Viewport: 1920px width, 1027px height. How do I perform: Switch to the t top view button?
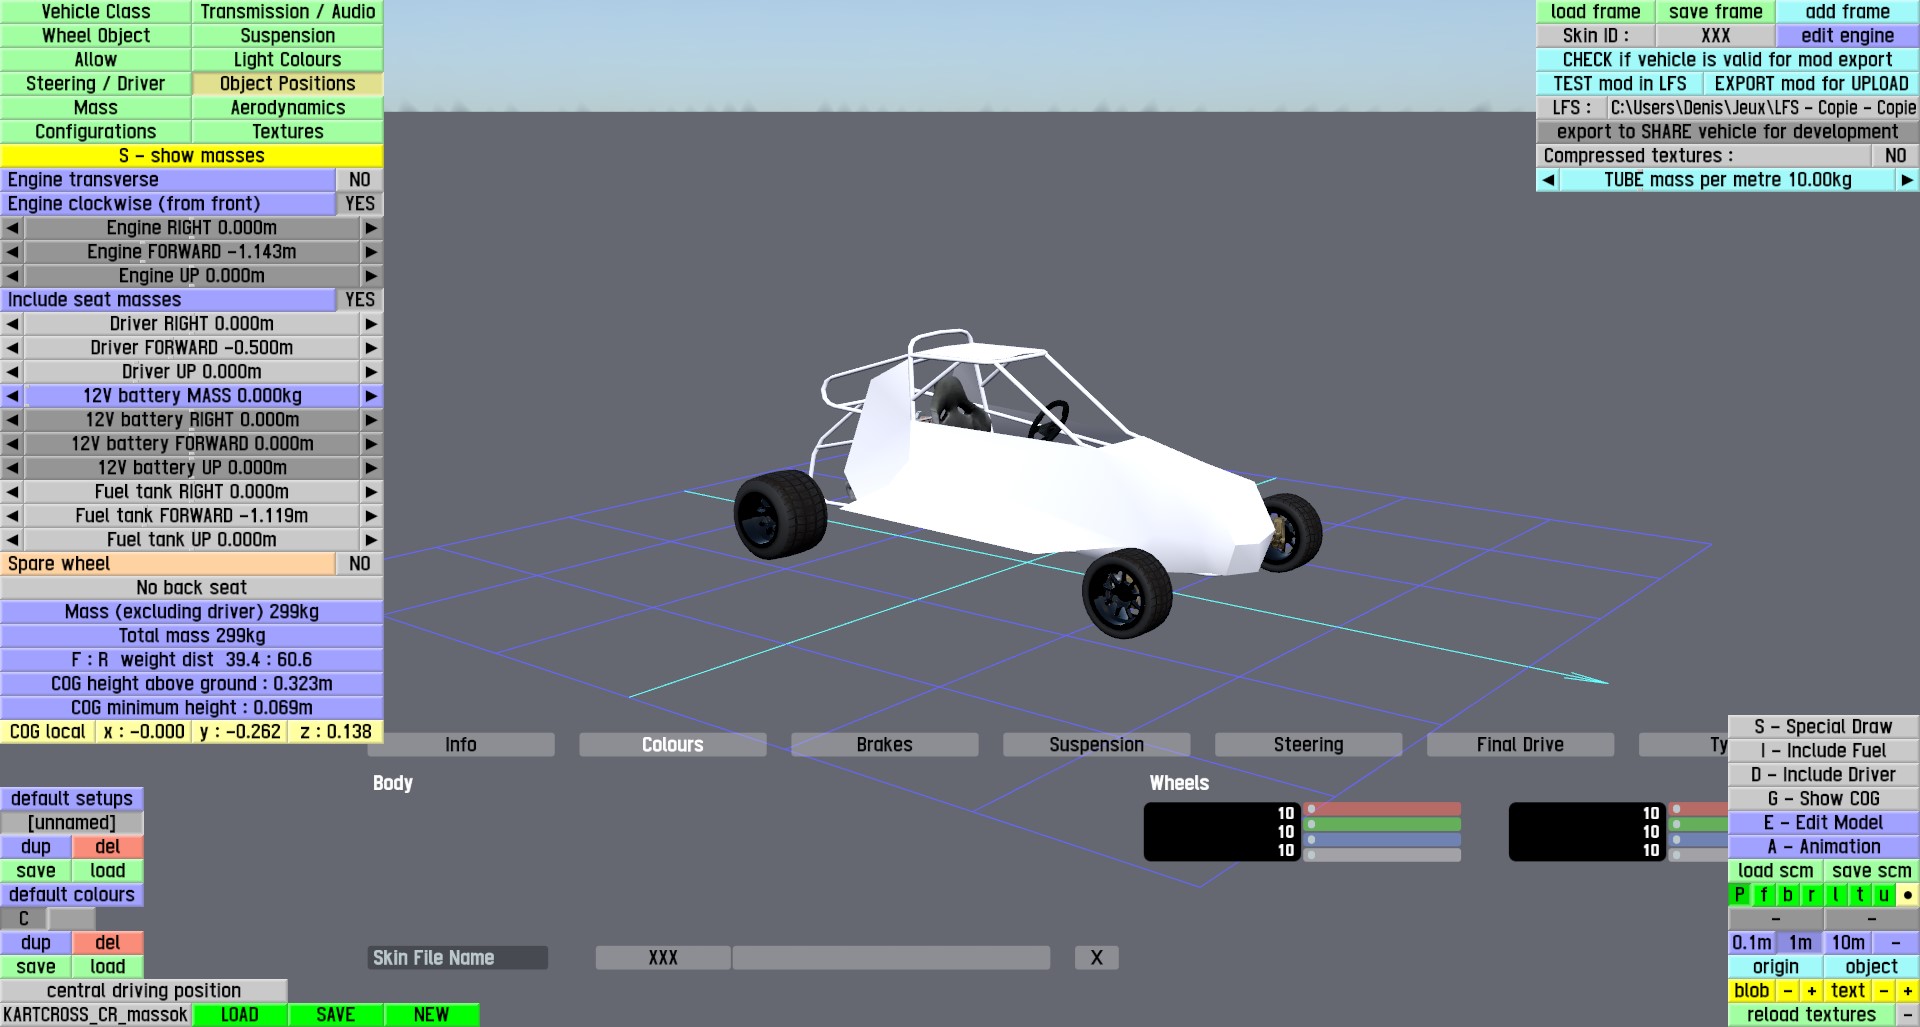click(1859, 895)
